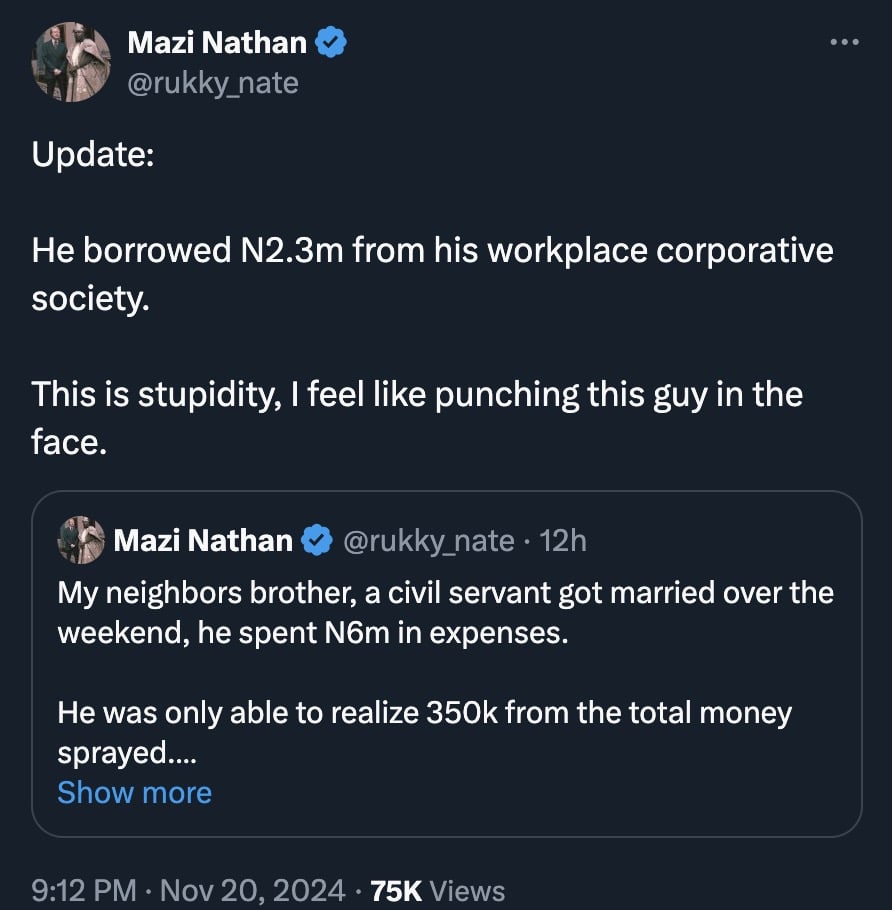
Task: Click the "Update:" line of the tweet
Action: (92, 155)
